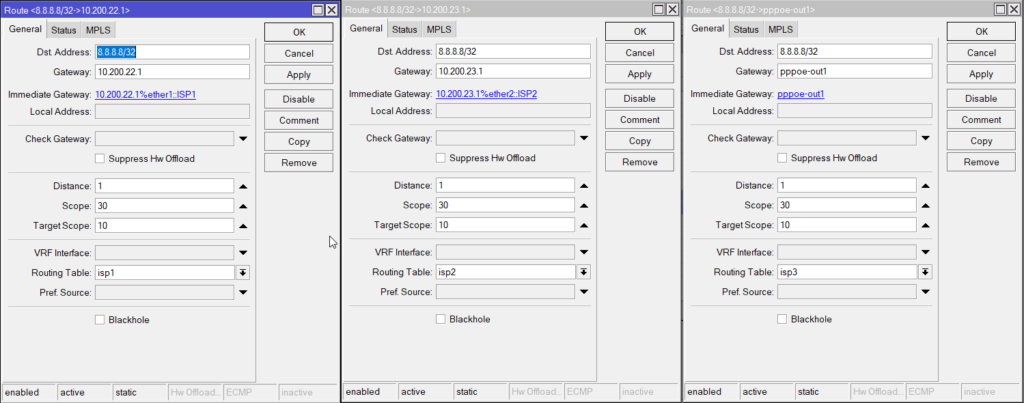This screenshot has width=1024, height=403.
Task: Click Dst. Address field in pppoe-out1 window
Action: point(855,51)
